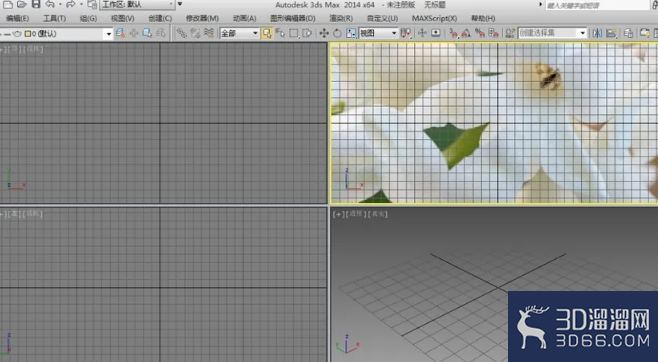Open the selection filter dropdown 全部
The width and height of the screenshot is (658, 362).
click(239, 34)
